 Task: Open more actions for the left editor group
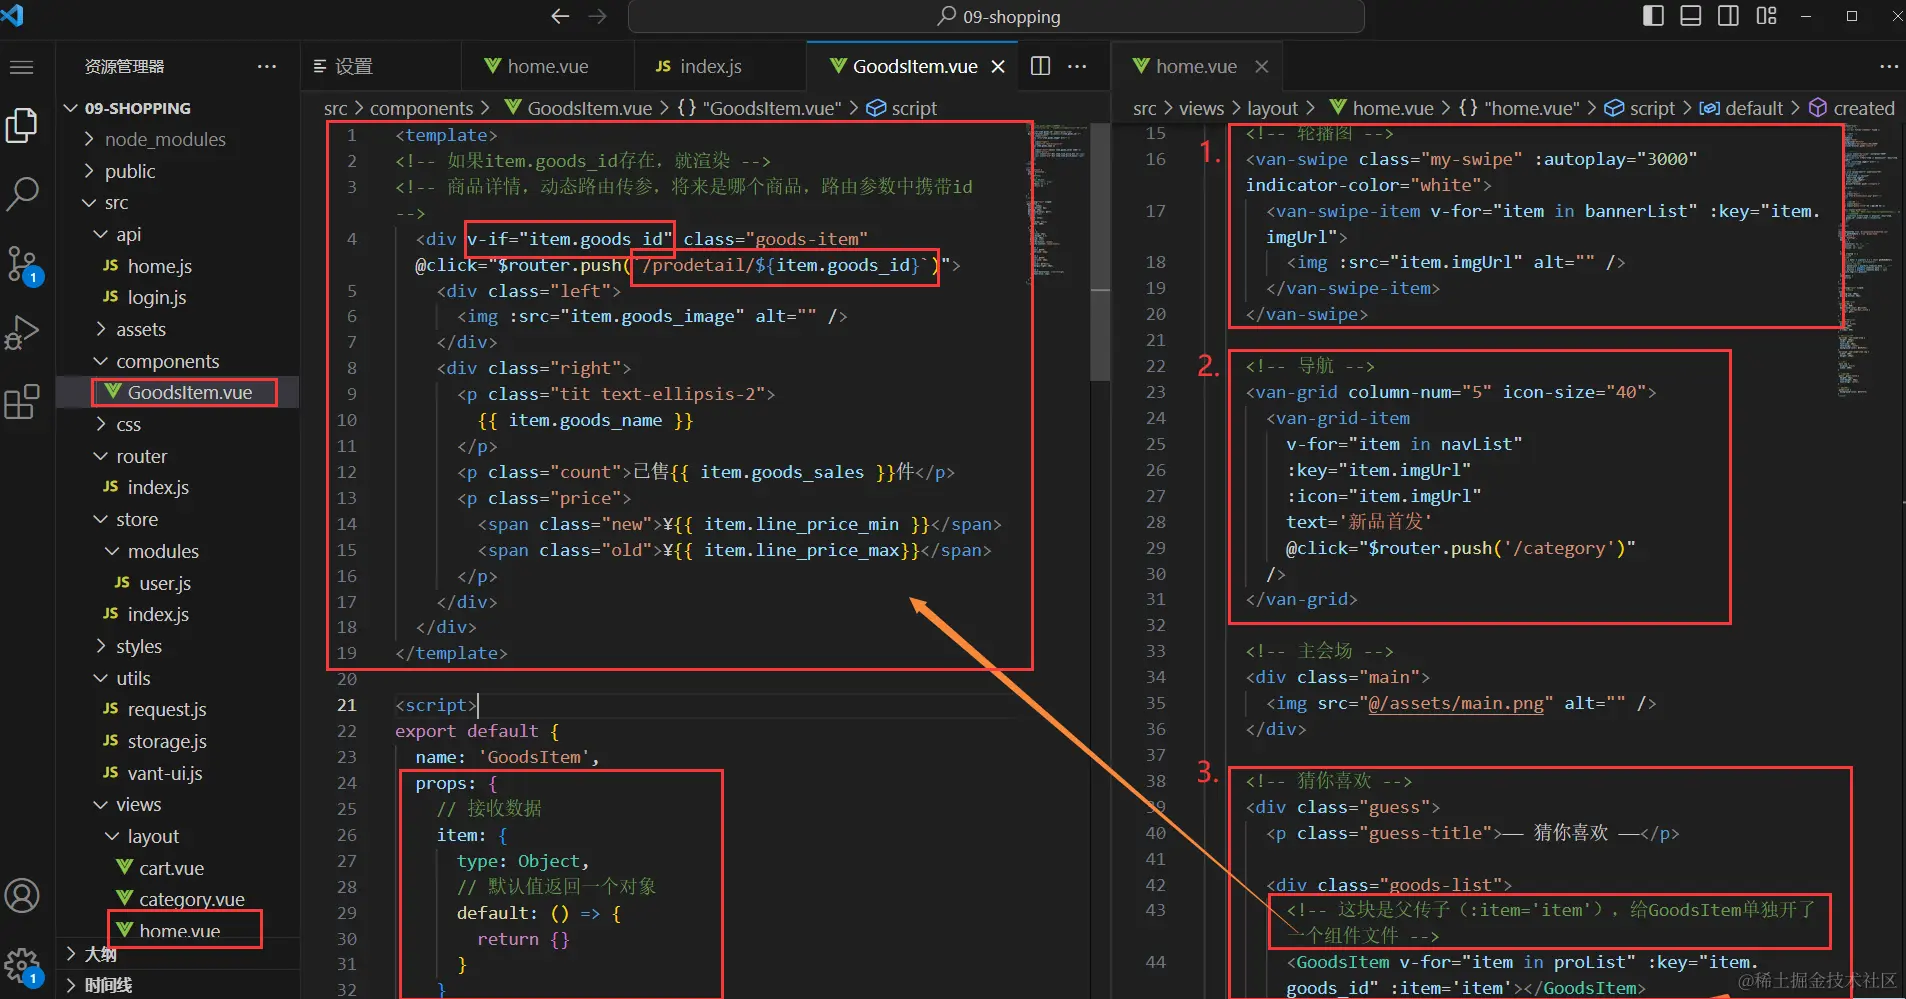click(x=1077, y=66)
